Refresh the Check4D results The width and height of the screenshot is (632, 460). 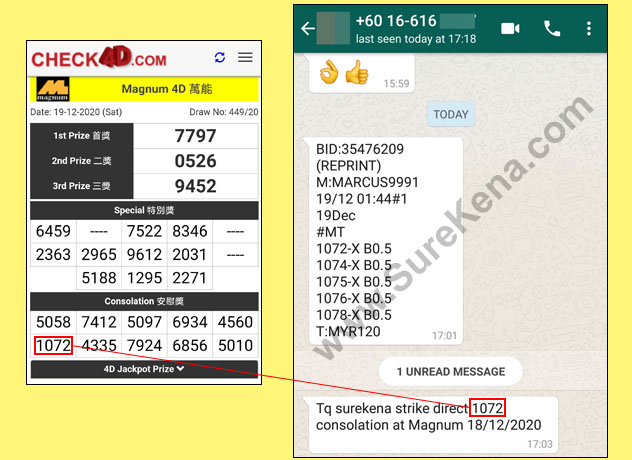[220, 57]
